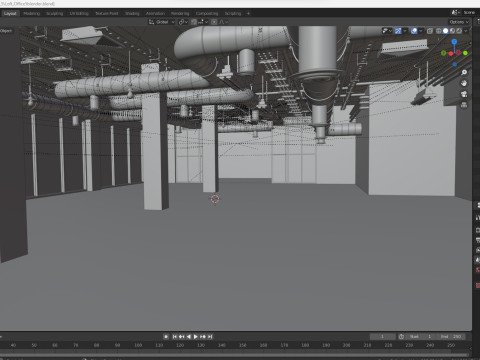Toggle viewport gizmos display
The width and height of the screenshot is (480, 360).
pos(398,31)
